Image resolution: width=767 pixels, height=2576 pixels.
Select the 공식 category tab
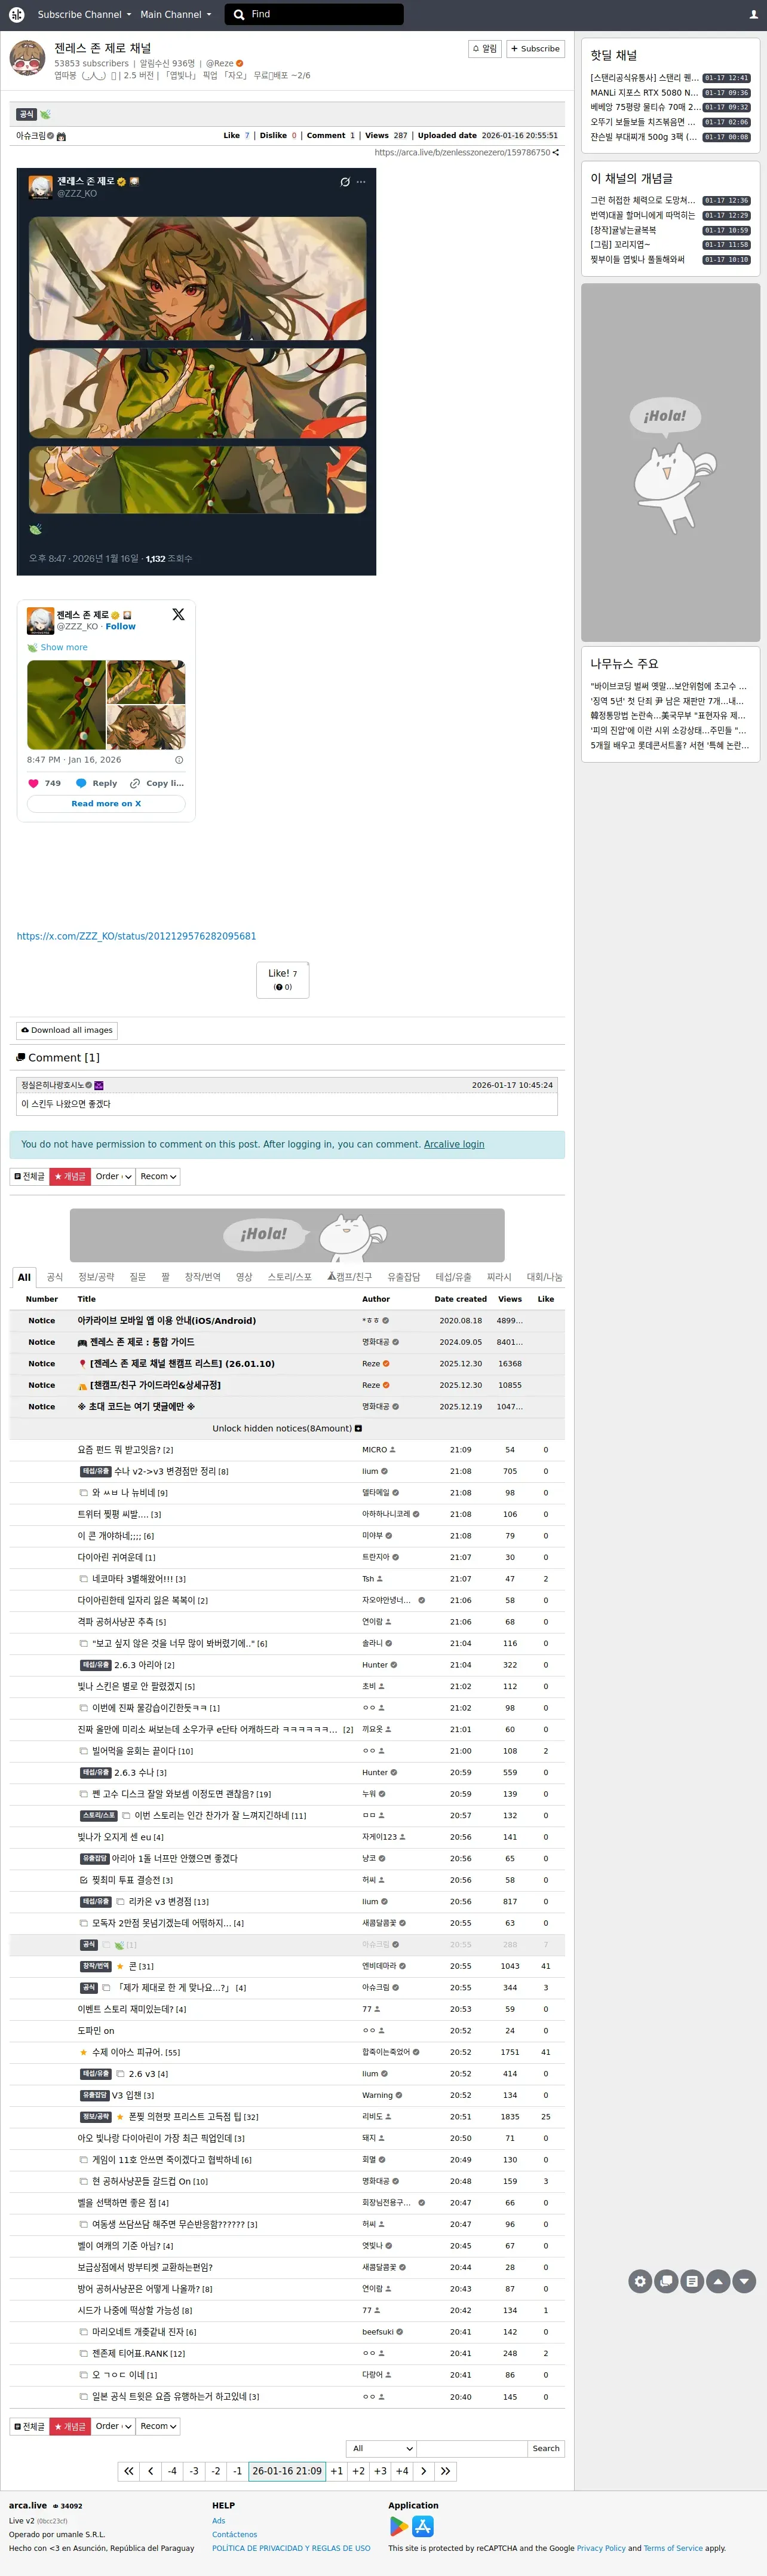tap(55, 1277)
